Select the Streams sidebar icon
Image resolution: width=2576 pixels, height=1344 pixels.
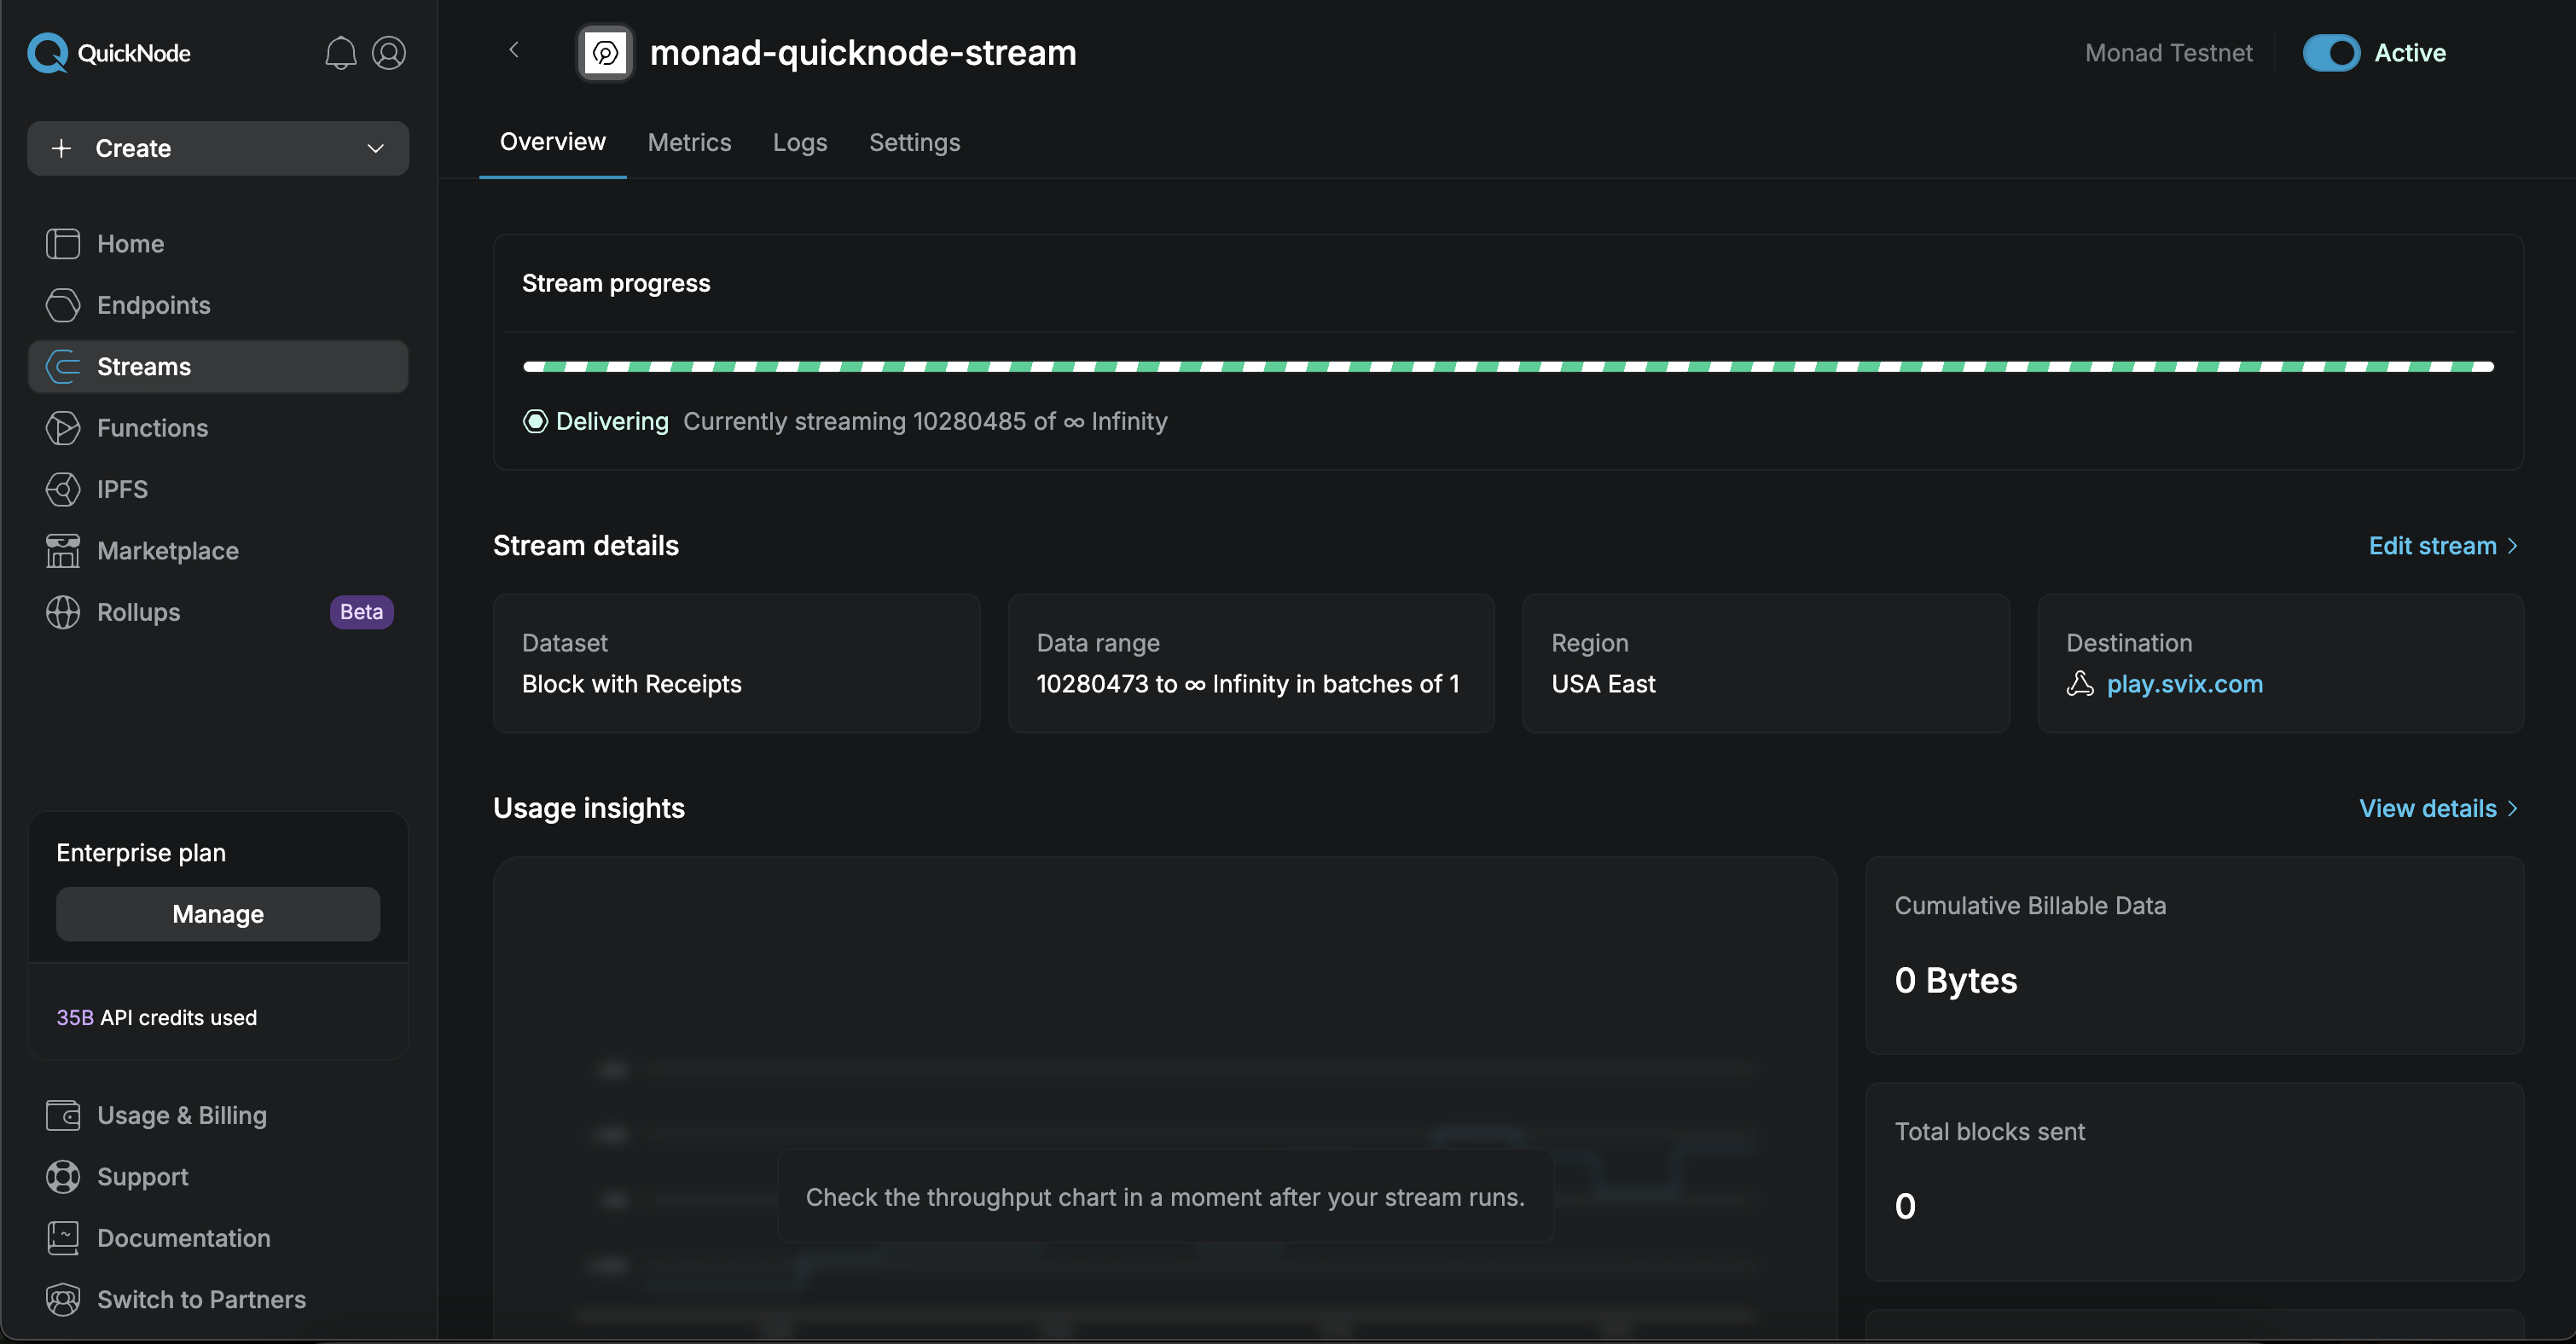click(x=62, y=366)
